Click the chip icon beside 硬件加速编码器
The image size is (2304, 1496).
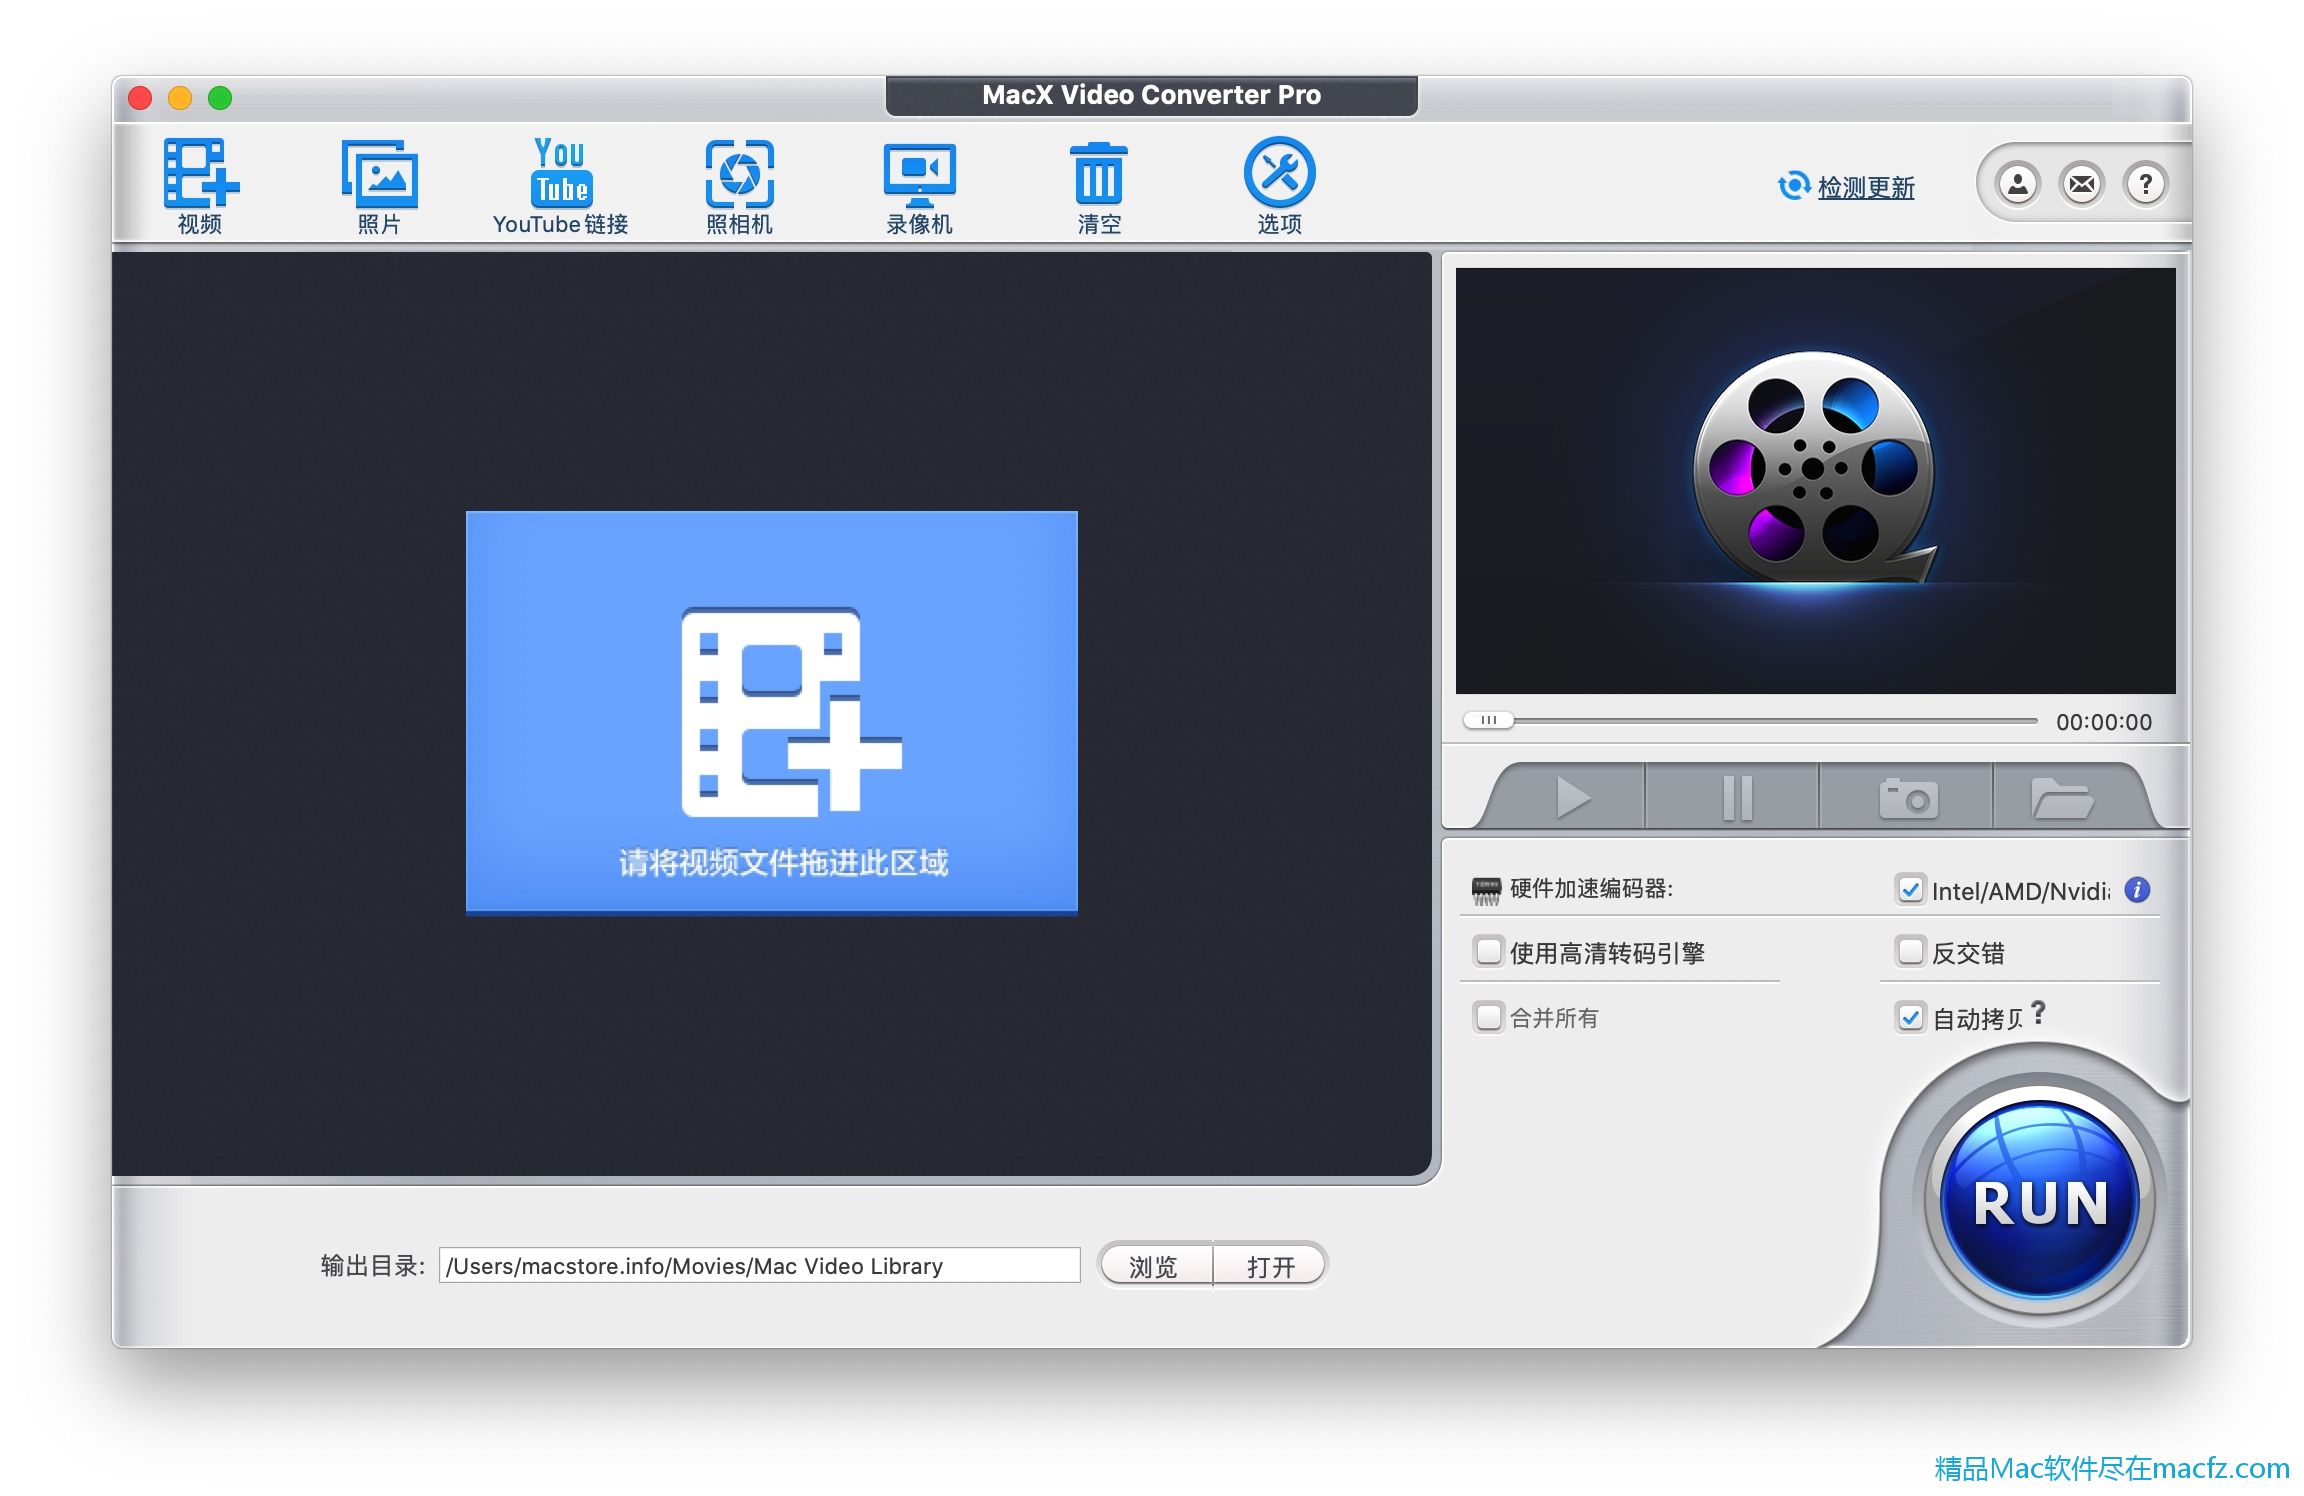tap(1486, 890)
